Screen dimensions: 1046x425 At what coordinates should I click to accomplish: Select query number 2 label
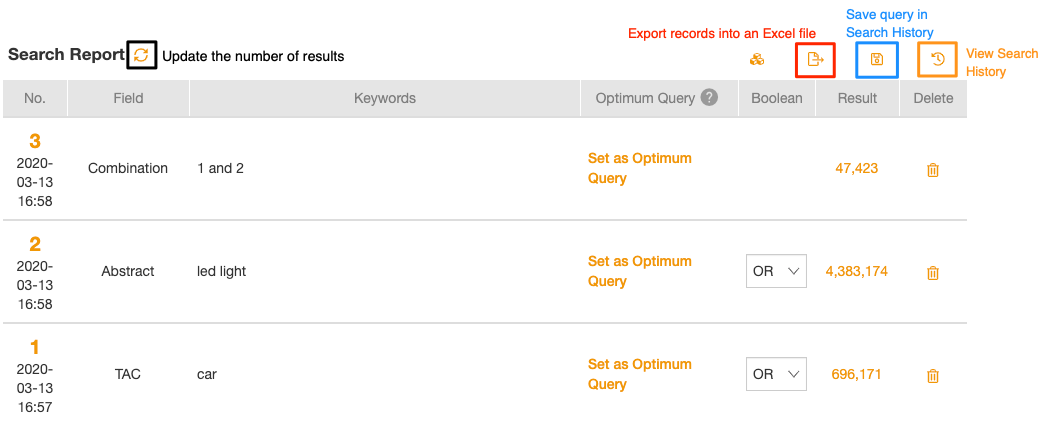[x=35, y=244]
